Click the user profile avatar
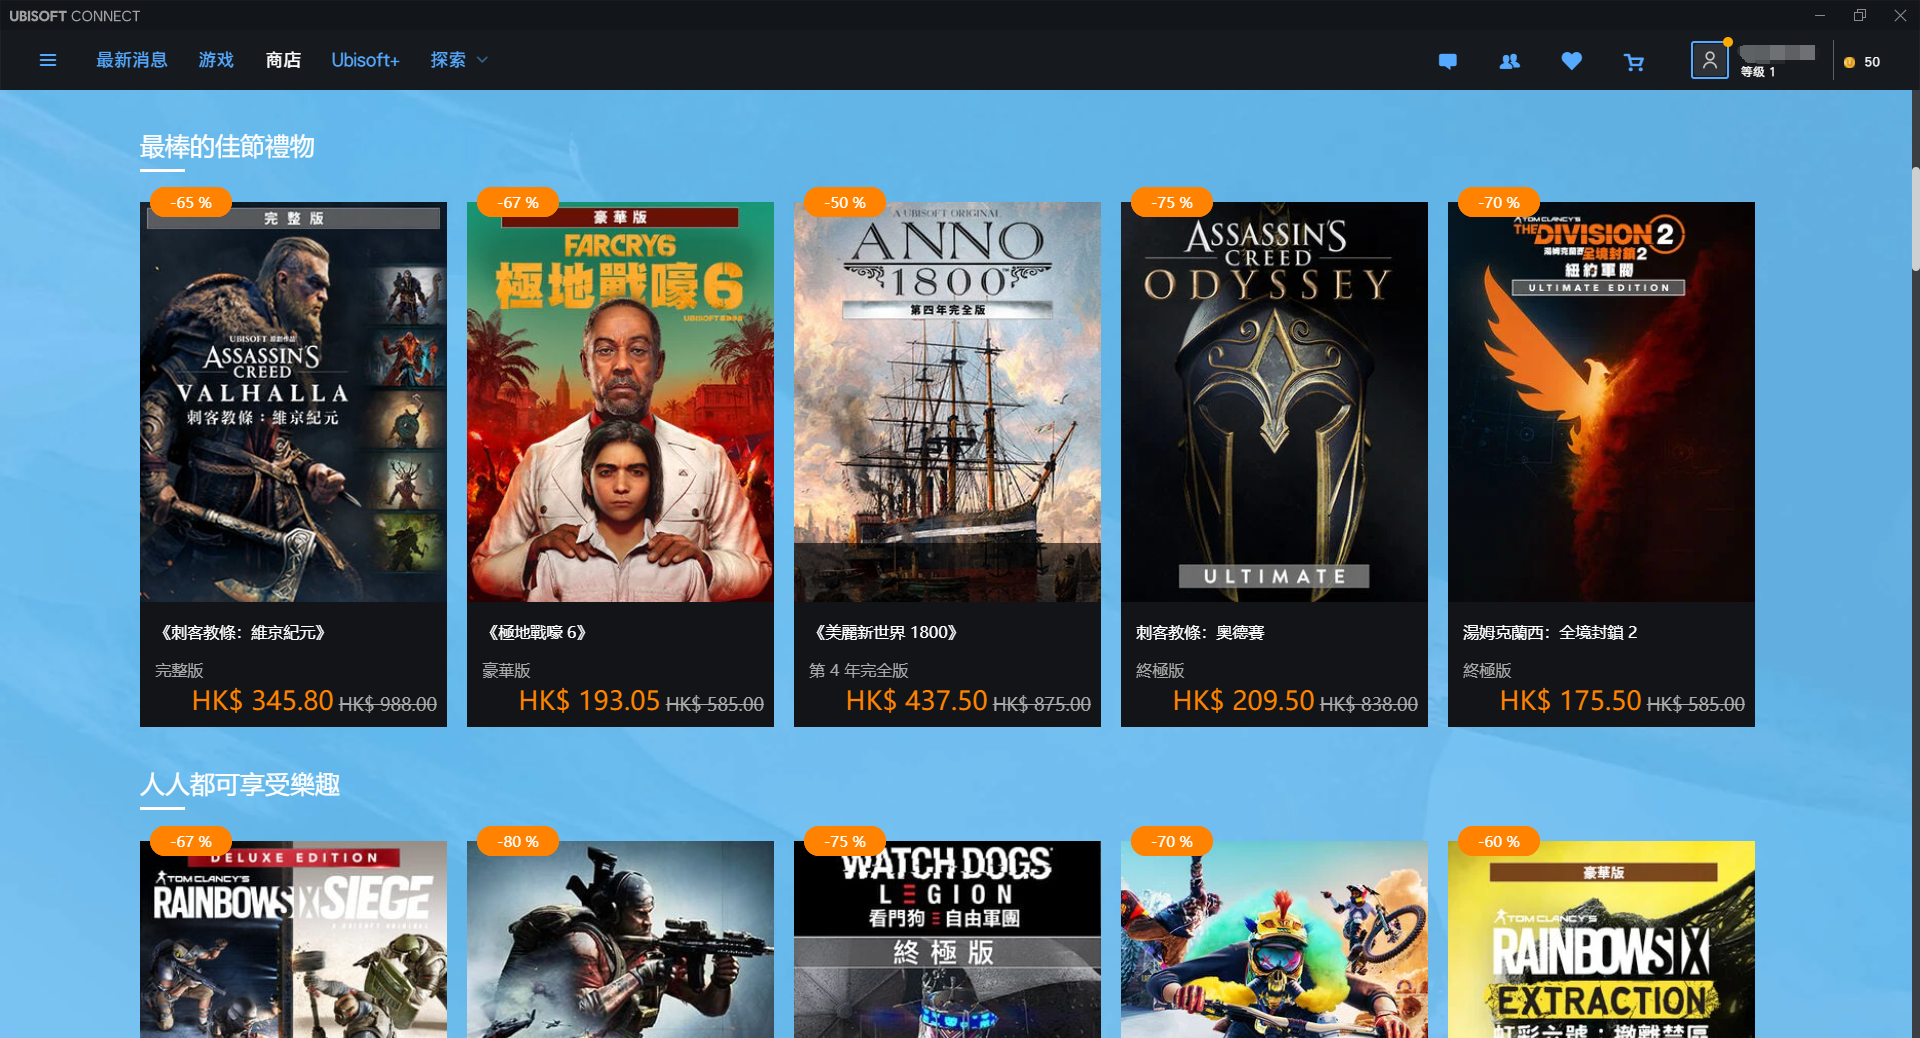This screenshot has height=1038, width=1920. coord(1709,60)
